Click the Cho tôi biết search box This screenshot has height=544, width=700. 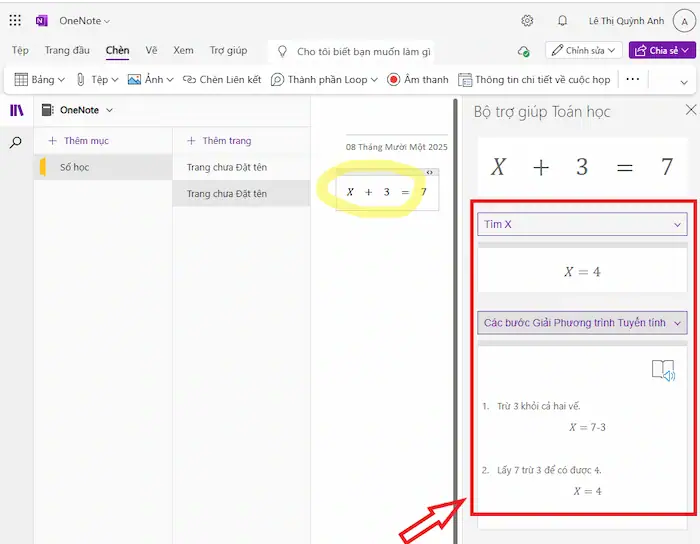click(x=364, y=51)
